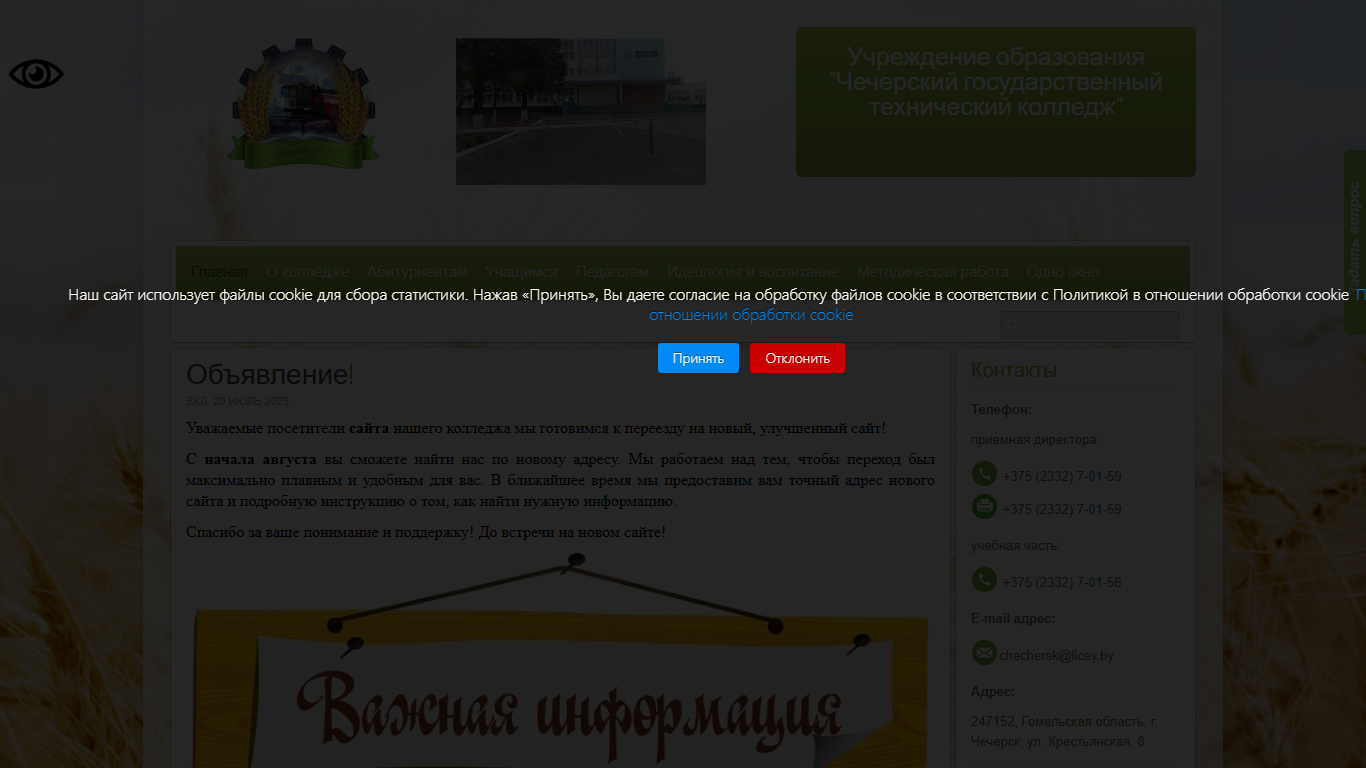The width and height of the screenshot is (1366, 768).
Task: Click the fax printer icon
Action: [x=984, y=507]
